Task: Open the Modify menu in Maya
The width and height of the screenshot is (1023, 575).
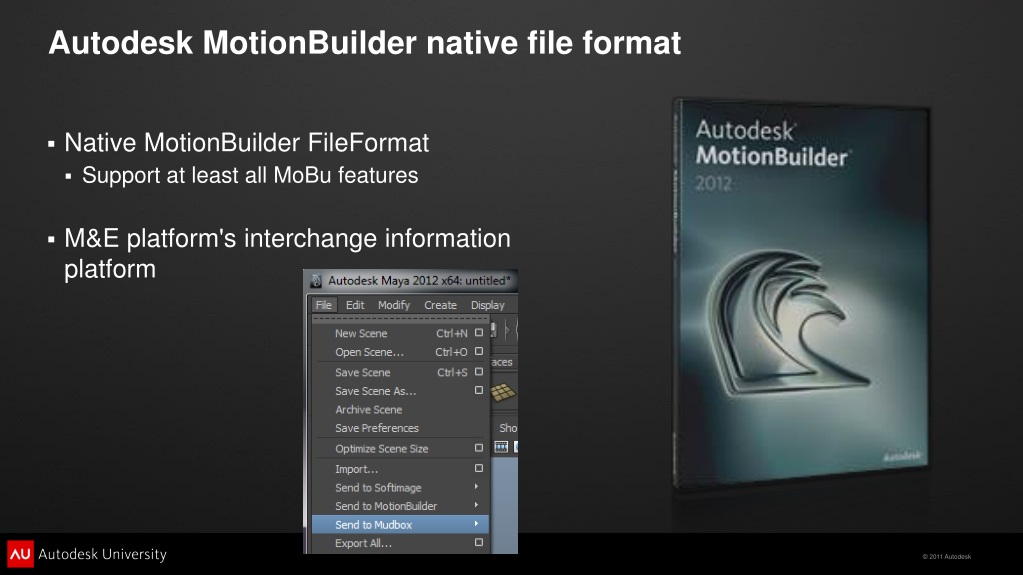Action: click(x=393, y=305)
